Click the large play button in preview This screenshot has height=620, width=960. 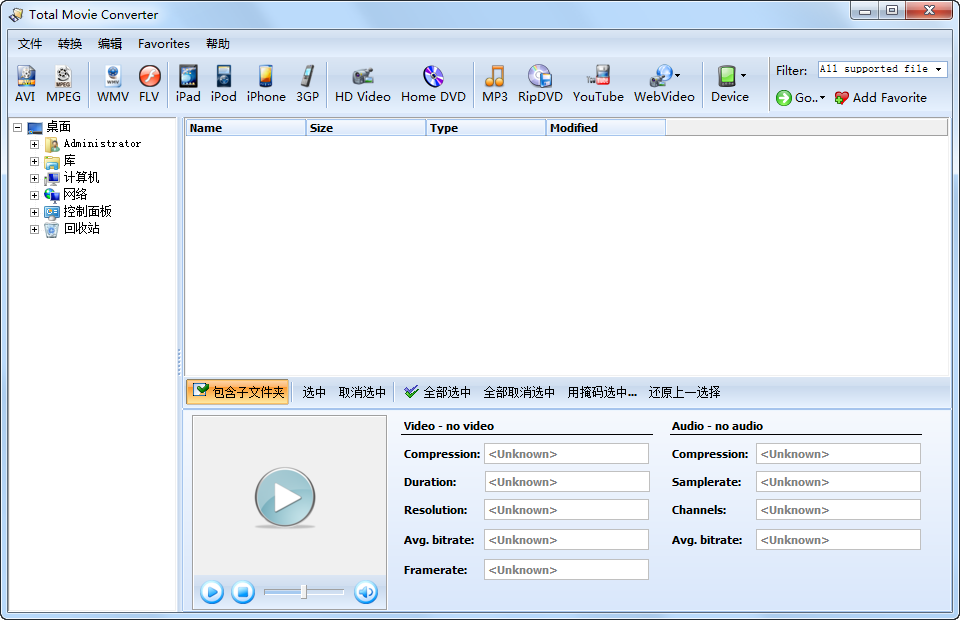click(285, 498)
